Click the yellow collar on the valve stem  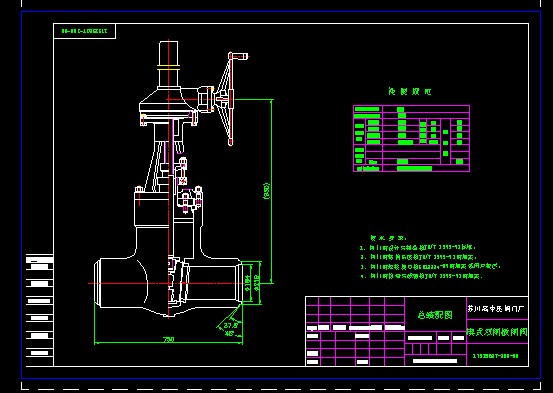pyautogui.click(x=169, y=67)
